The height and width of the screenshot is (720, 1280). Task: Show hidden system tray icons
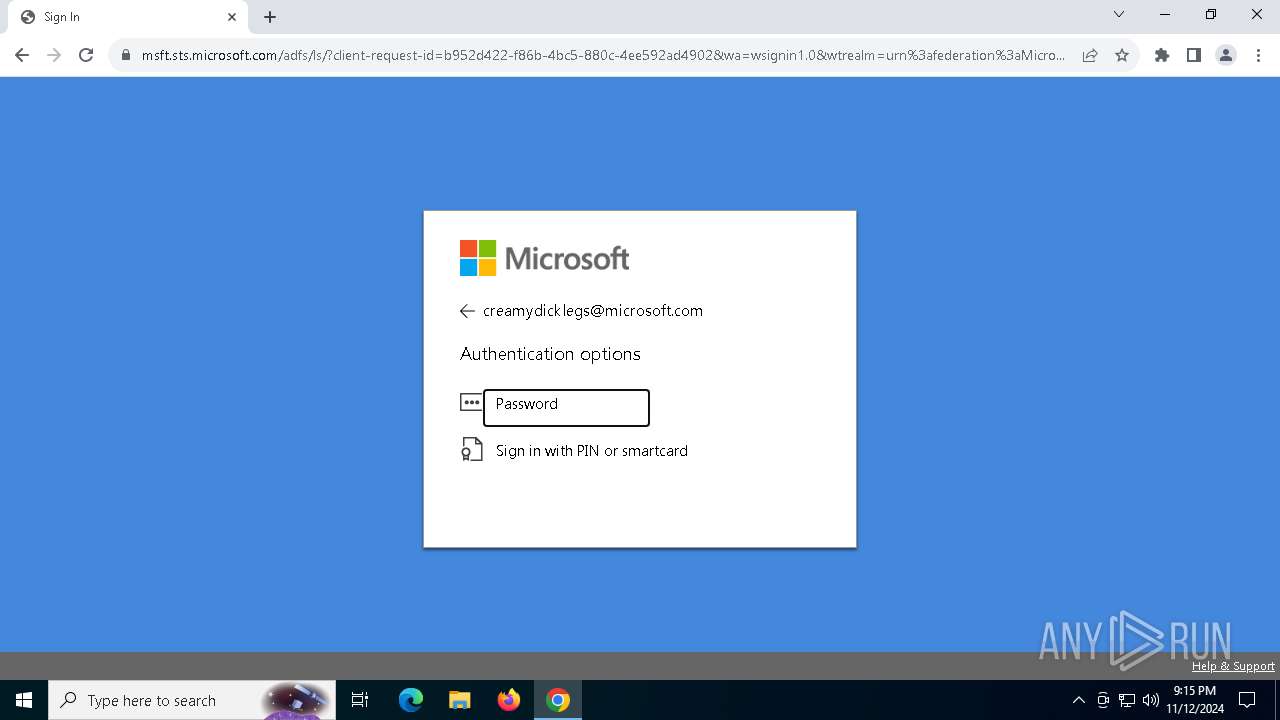coord(1078,700)
